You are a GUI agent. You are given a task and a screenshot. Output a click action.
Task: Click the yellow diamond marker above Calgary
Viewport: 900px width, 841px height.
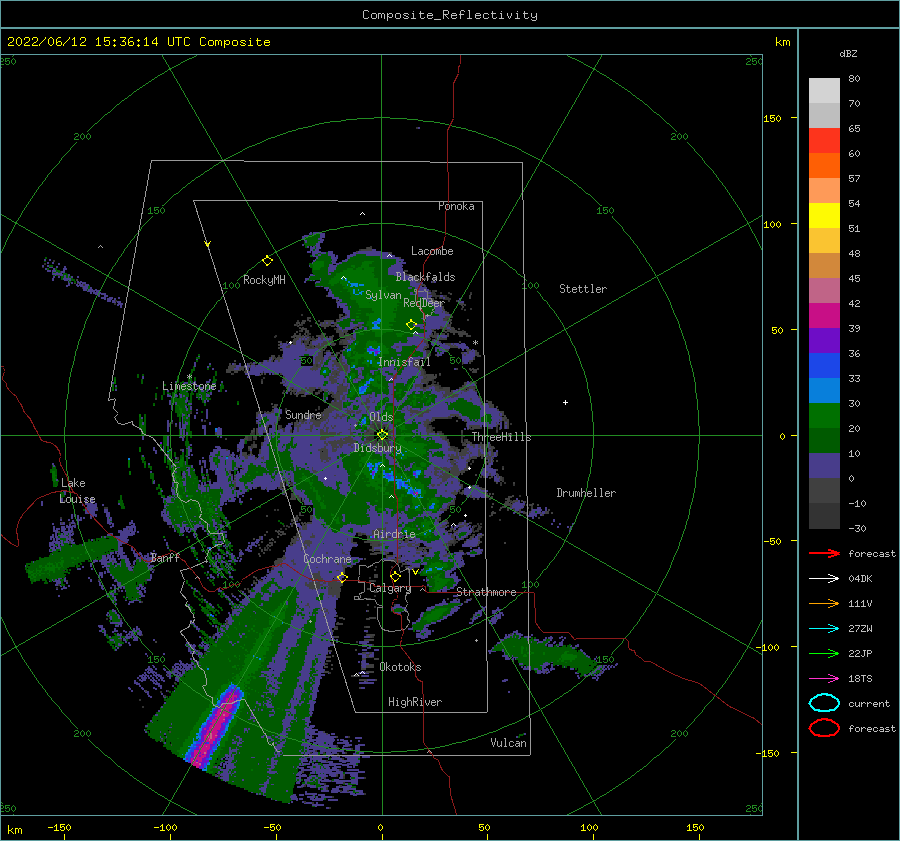395,576
